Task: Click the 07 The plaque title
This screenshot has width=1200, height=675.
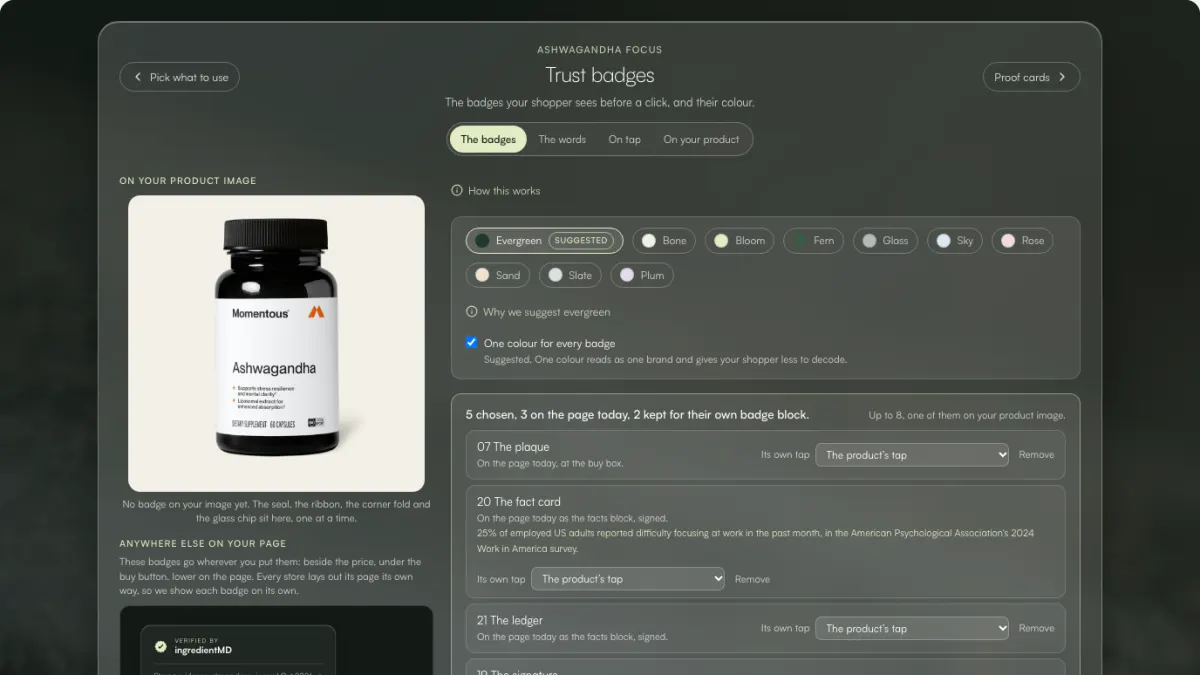Action: (x=513, y=447)
